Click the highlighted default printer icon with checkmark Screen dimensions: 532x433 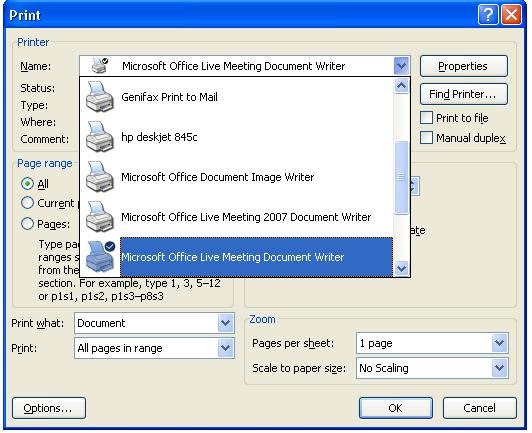(x=100, y=257)
